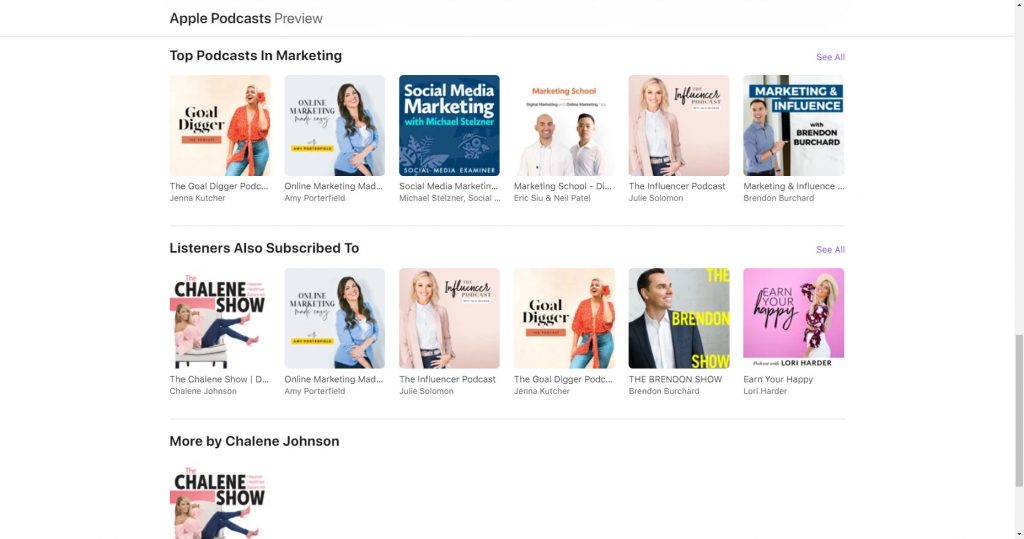Viewport: 1024px width, 539px height.
Task: Open The Chalene Show artwork under More by Chalene Johnson
Action: [x=219, y=500]
